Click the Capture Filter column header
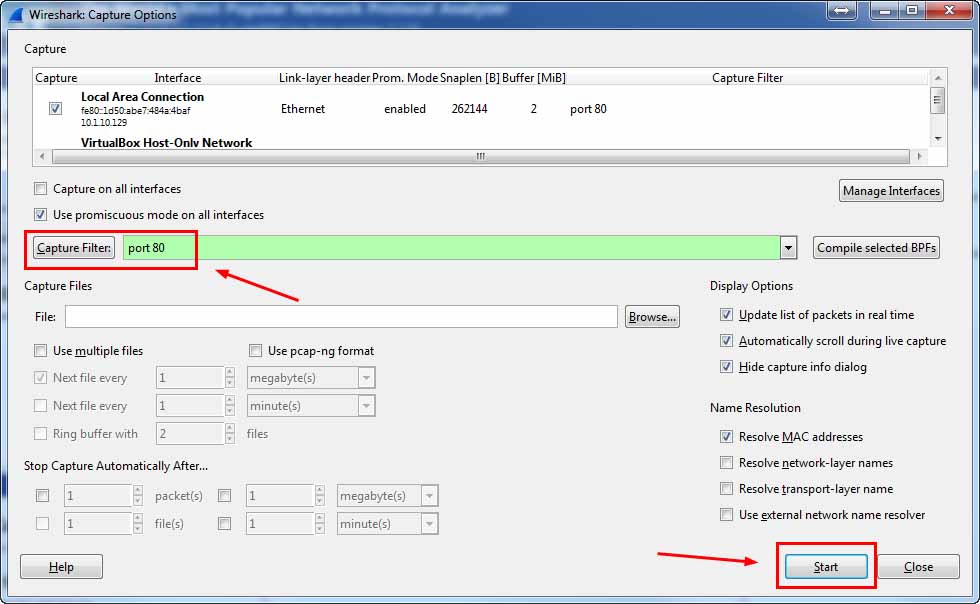980x604 pixels. (x=748, y=78)
